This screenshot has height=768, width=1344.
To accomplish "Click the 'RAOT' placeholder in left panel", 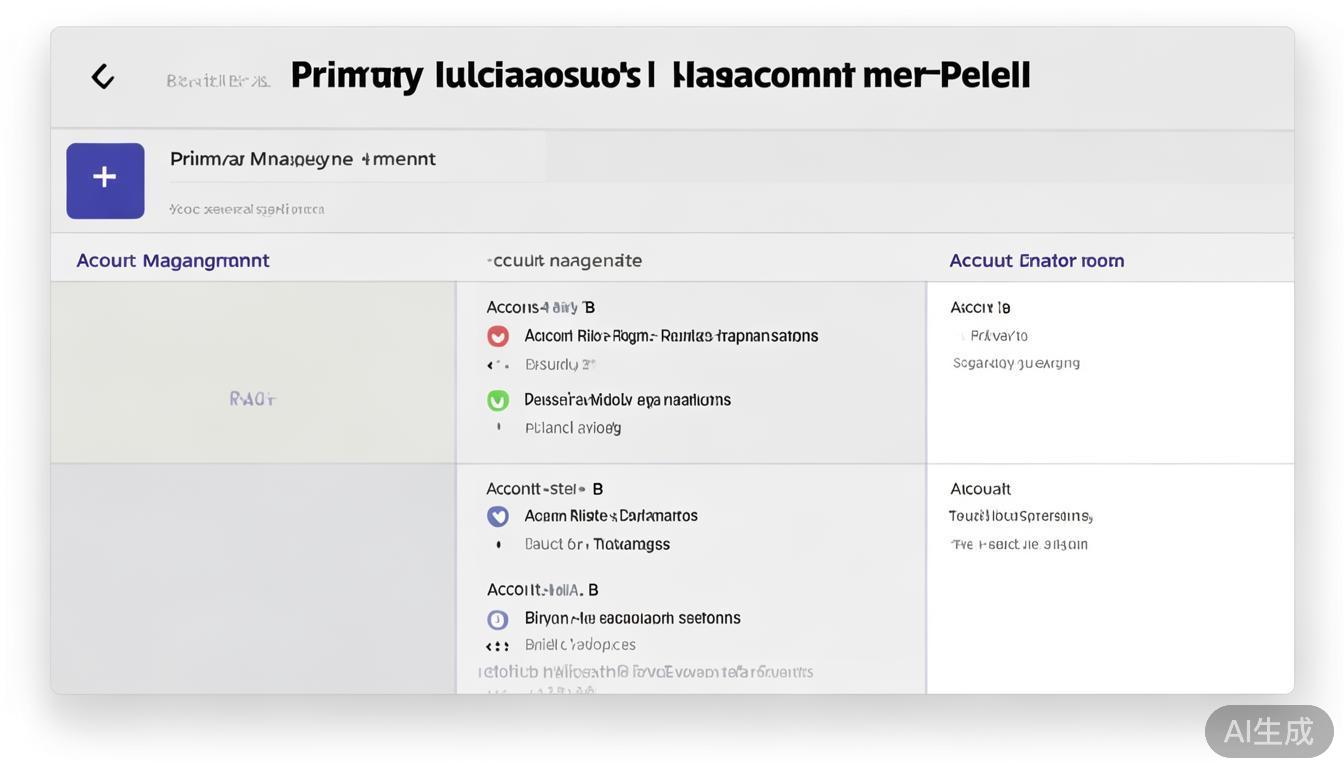I will coord(252,399).
